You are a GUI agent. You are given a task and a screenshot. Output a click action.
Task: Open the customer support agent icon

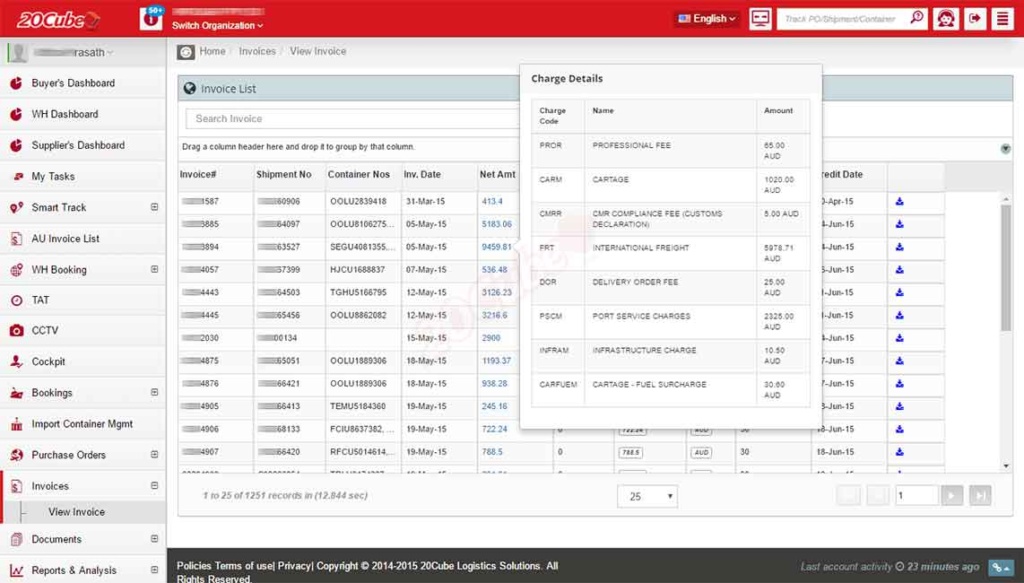(945, 19)
